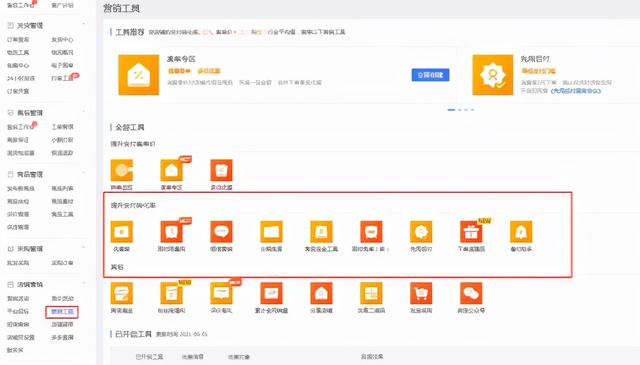
Task: Collapse the 发货管理 sidebar section
Action: point(84,24)
